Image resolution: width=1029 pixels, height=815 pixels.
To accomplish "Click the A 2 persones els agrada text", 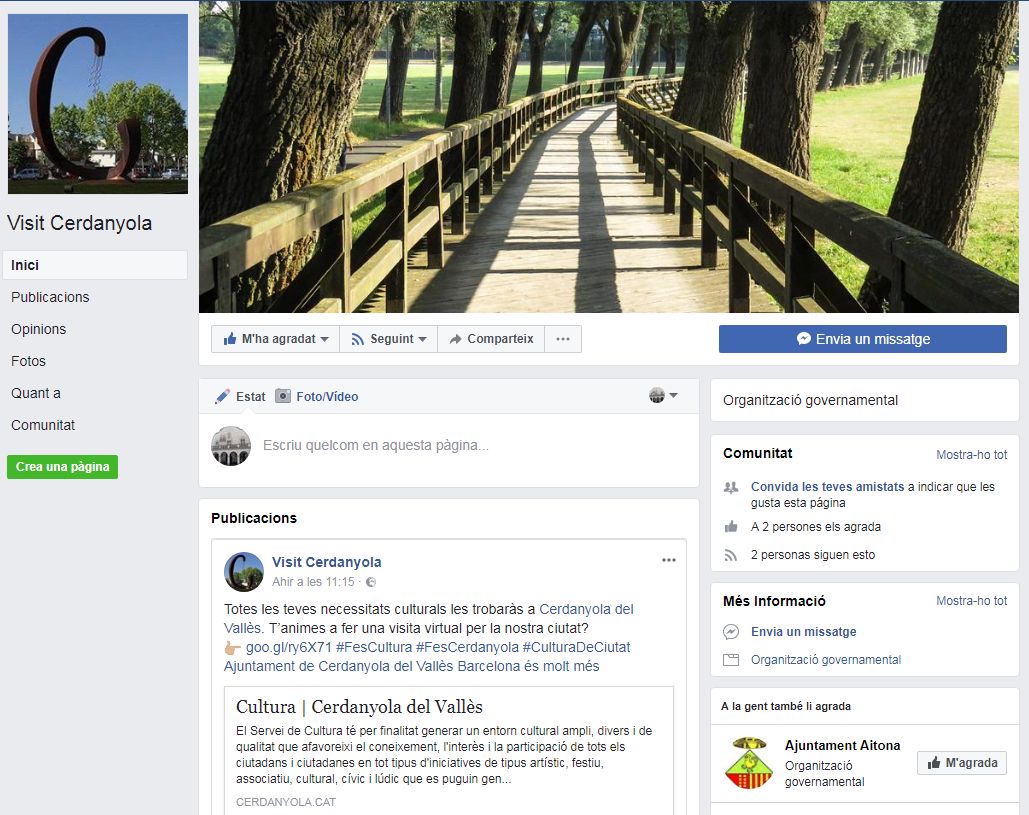I will 815,527.
